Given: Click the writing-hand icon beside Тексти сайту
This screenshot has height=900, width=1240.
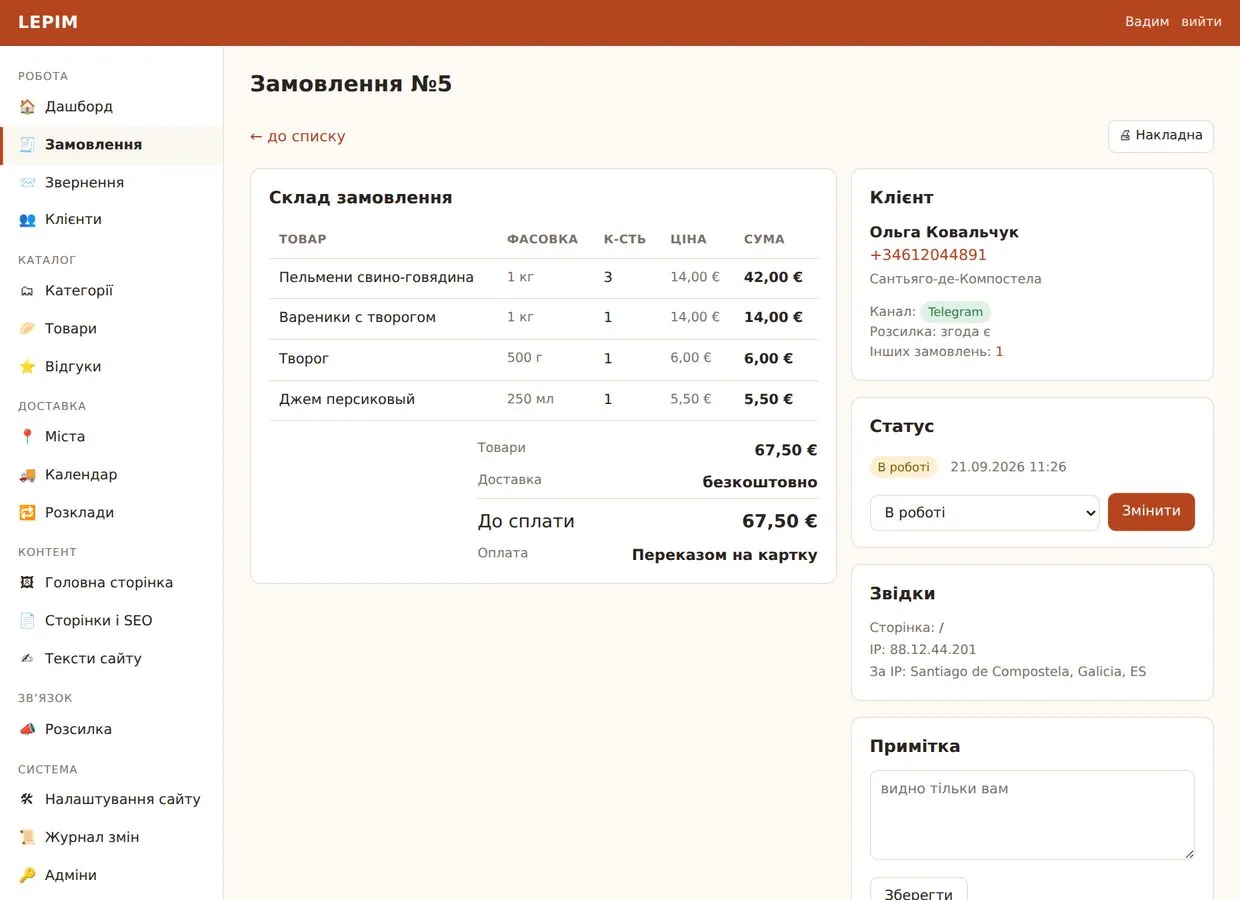Looking at the screenshot, I should pyautogui.click(x=27, y=658).
